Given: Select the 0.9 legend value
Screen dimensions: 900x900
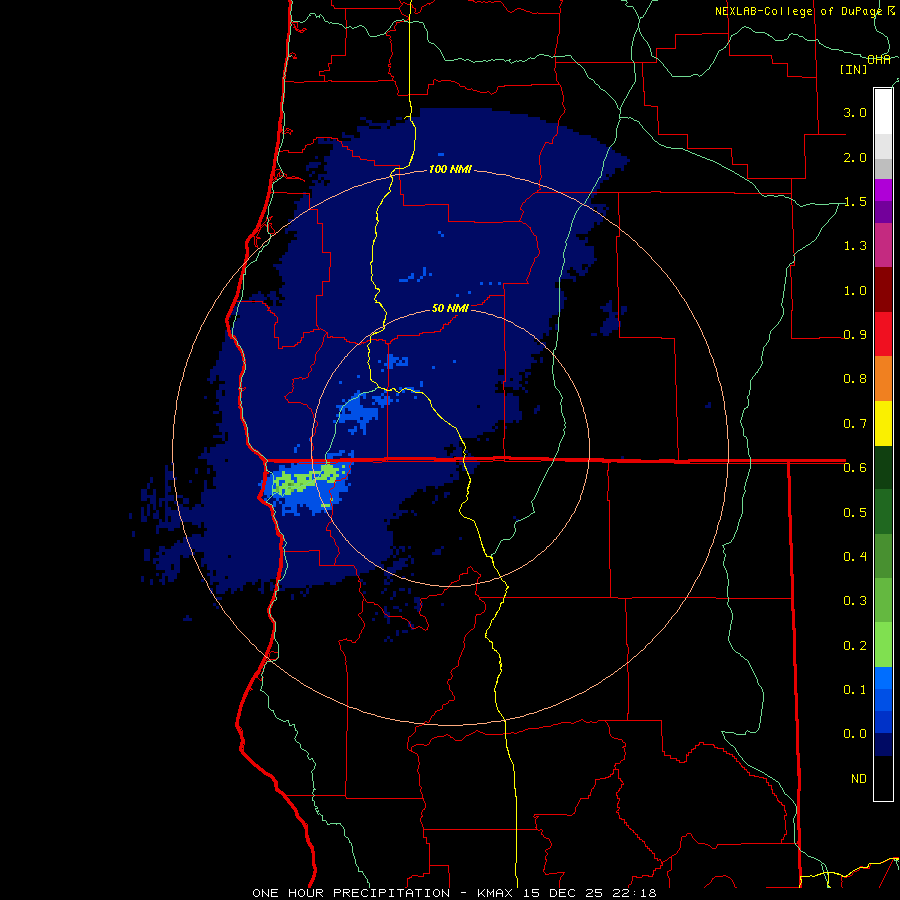Looking at the screenshot, I should (855, 335).
